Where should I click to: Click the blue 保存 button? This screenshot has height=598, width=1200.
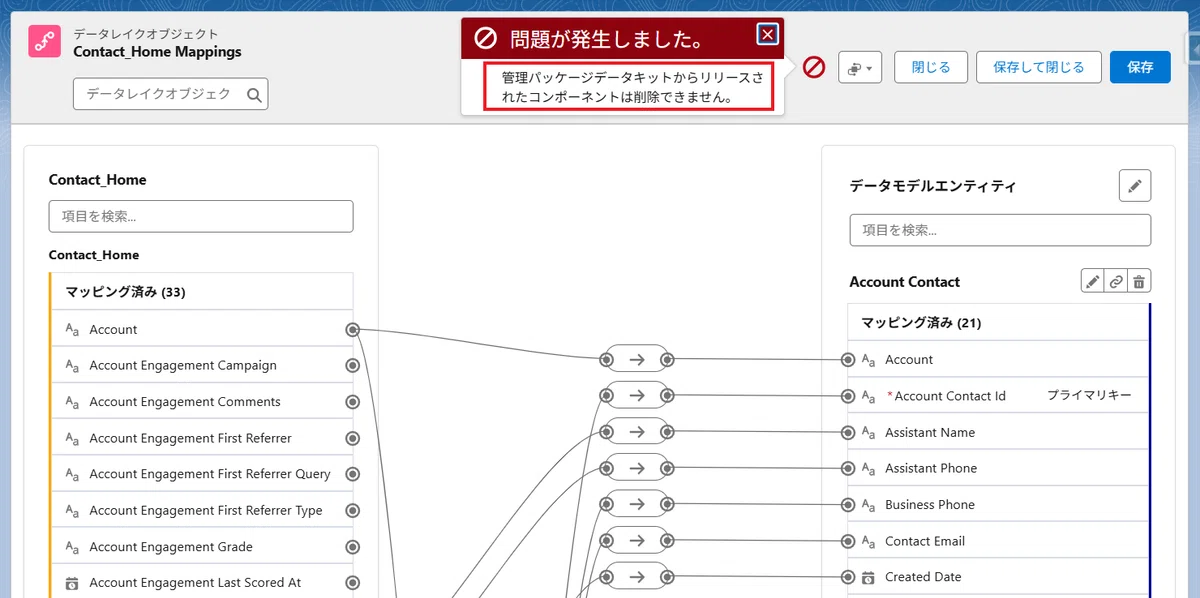point(1140,67)
